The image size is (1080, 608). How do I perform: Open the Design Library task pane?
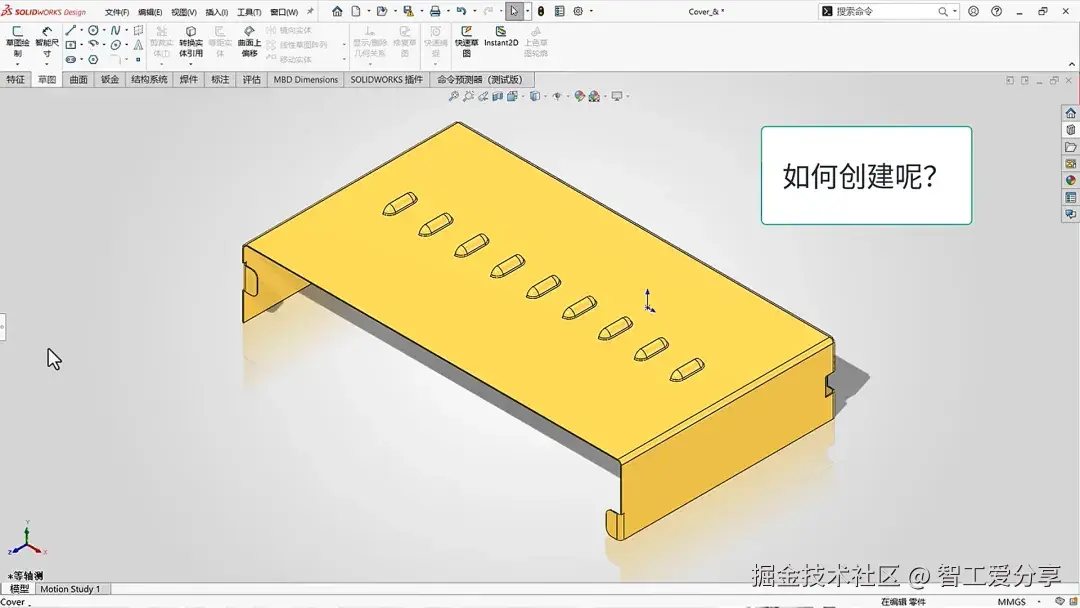(1070, 130)
